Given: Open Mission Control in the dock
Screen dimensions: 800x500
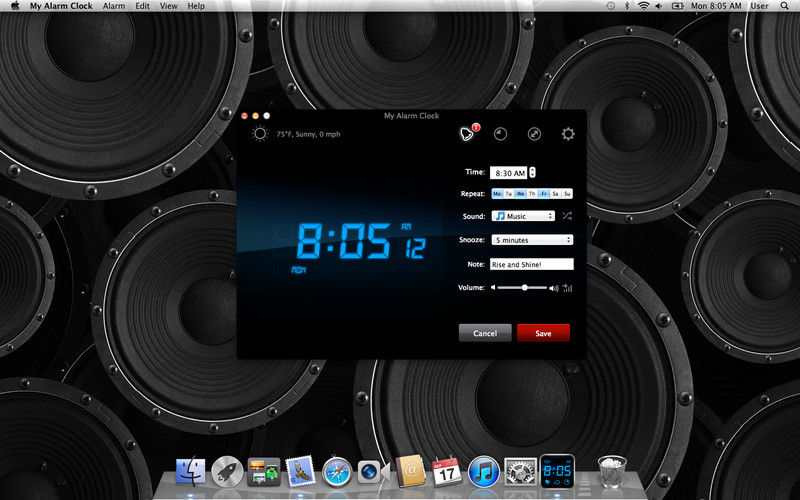Looking at the screenshot, I should (264, 471).
